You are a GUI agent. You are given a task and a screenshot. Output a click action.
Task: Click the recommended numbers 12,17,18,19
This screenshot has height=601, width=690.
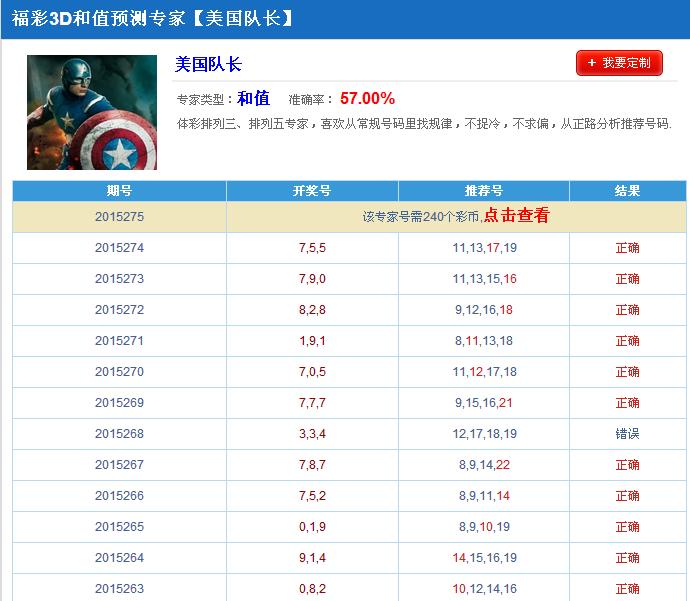[x=484, y=434]
